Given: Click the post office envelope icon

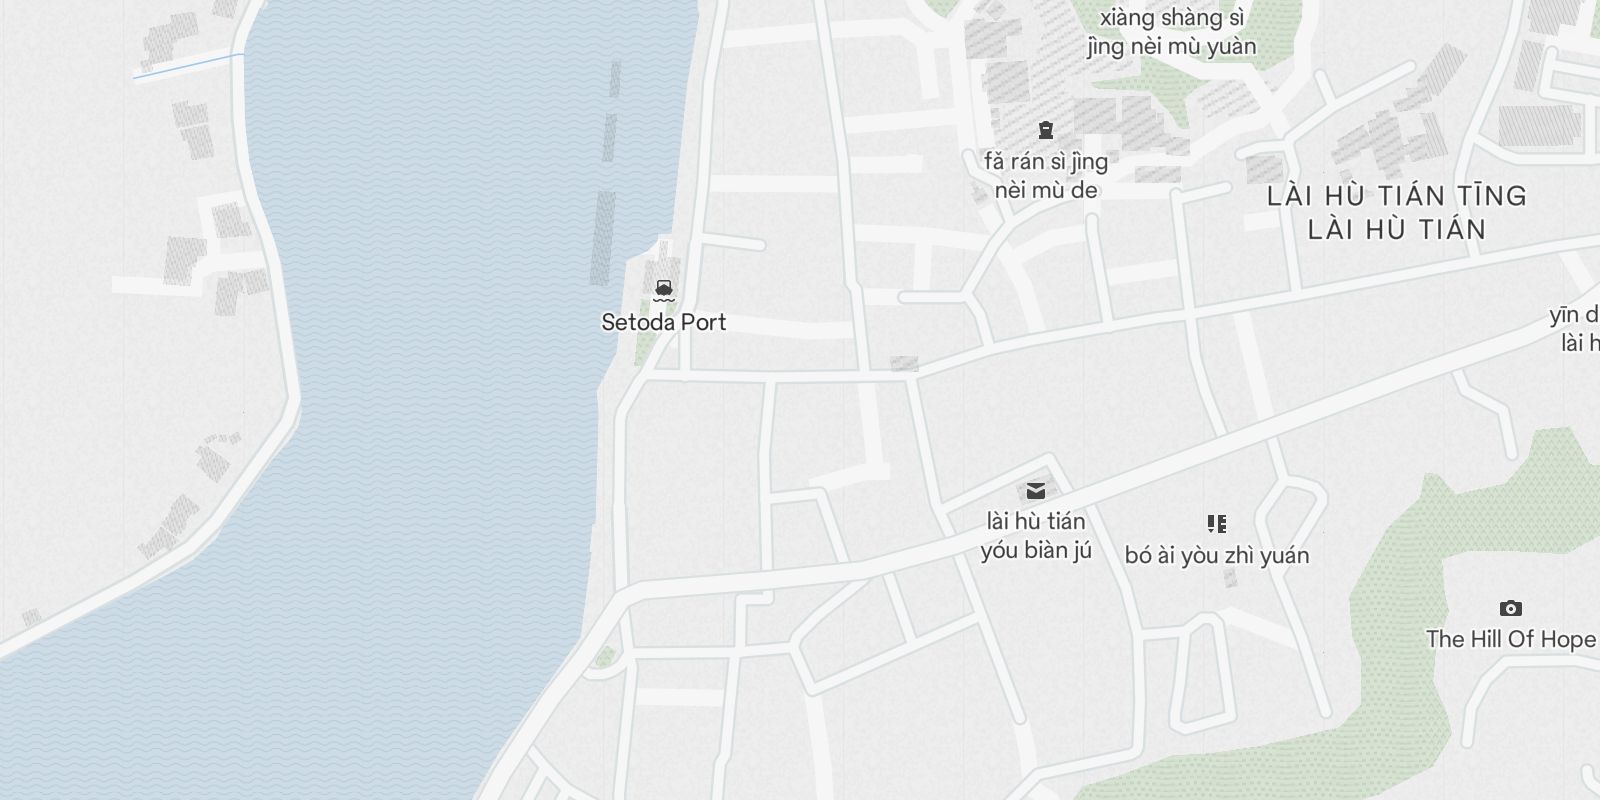Looking at the screenshot, I should tap(1035, 491).
